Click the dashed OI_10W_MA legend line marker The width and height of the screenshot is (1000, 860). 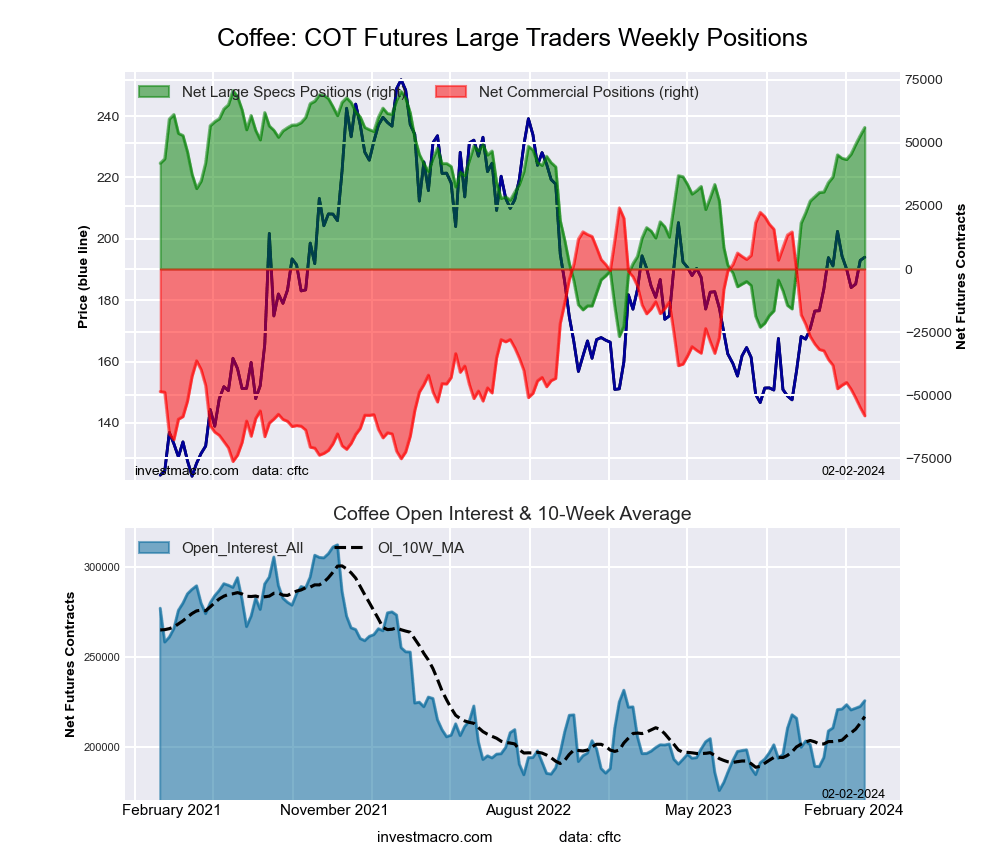350,547
